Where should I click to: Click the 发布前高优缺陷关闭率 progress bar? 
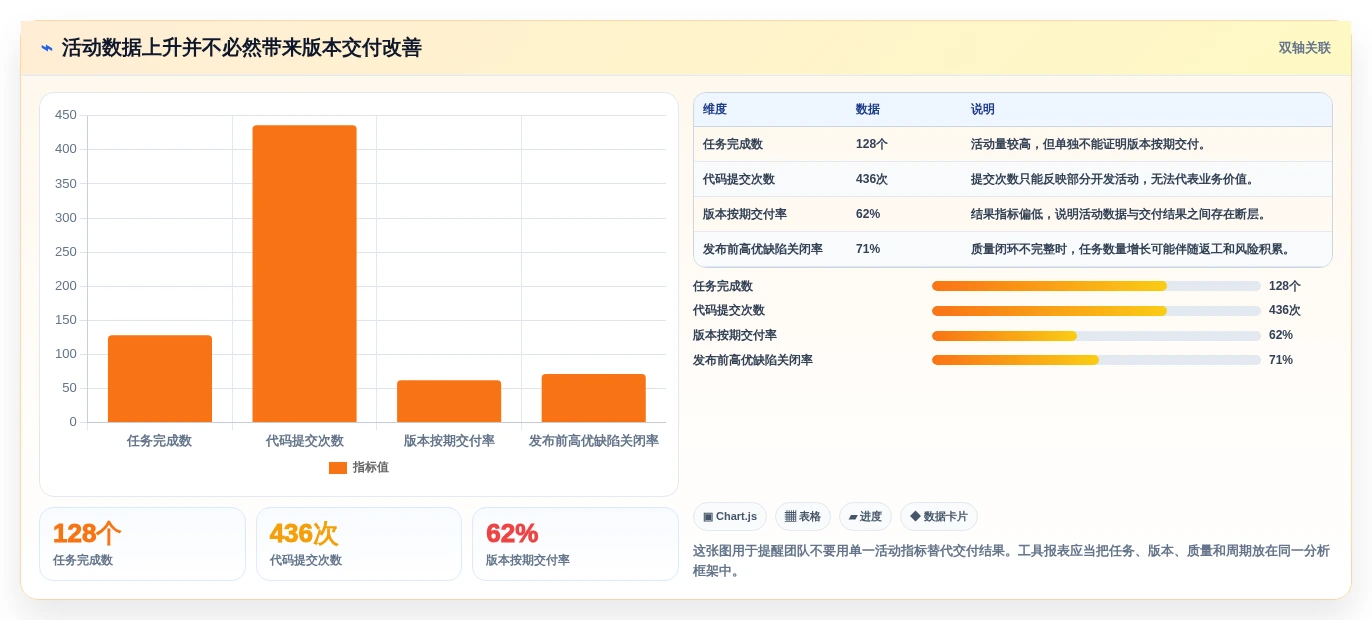click(1096, 360)
